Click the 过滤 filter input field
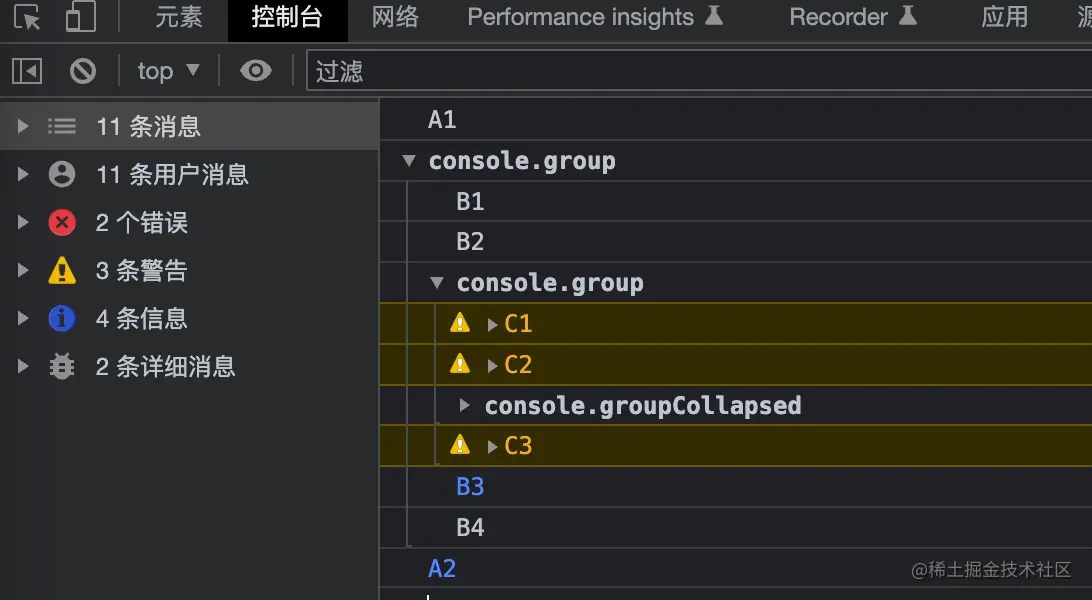This screenshot has height=600, width=1092. point(690,71)
